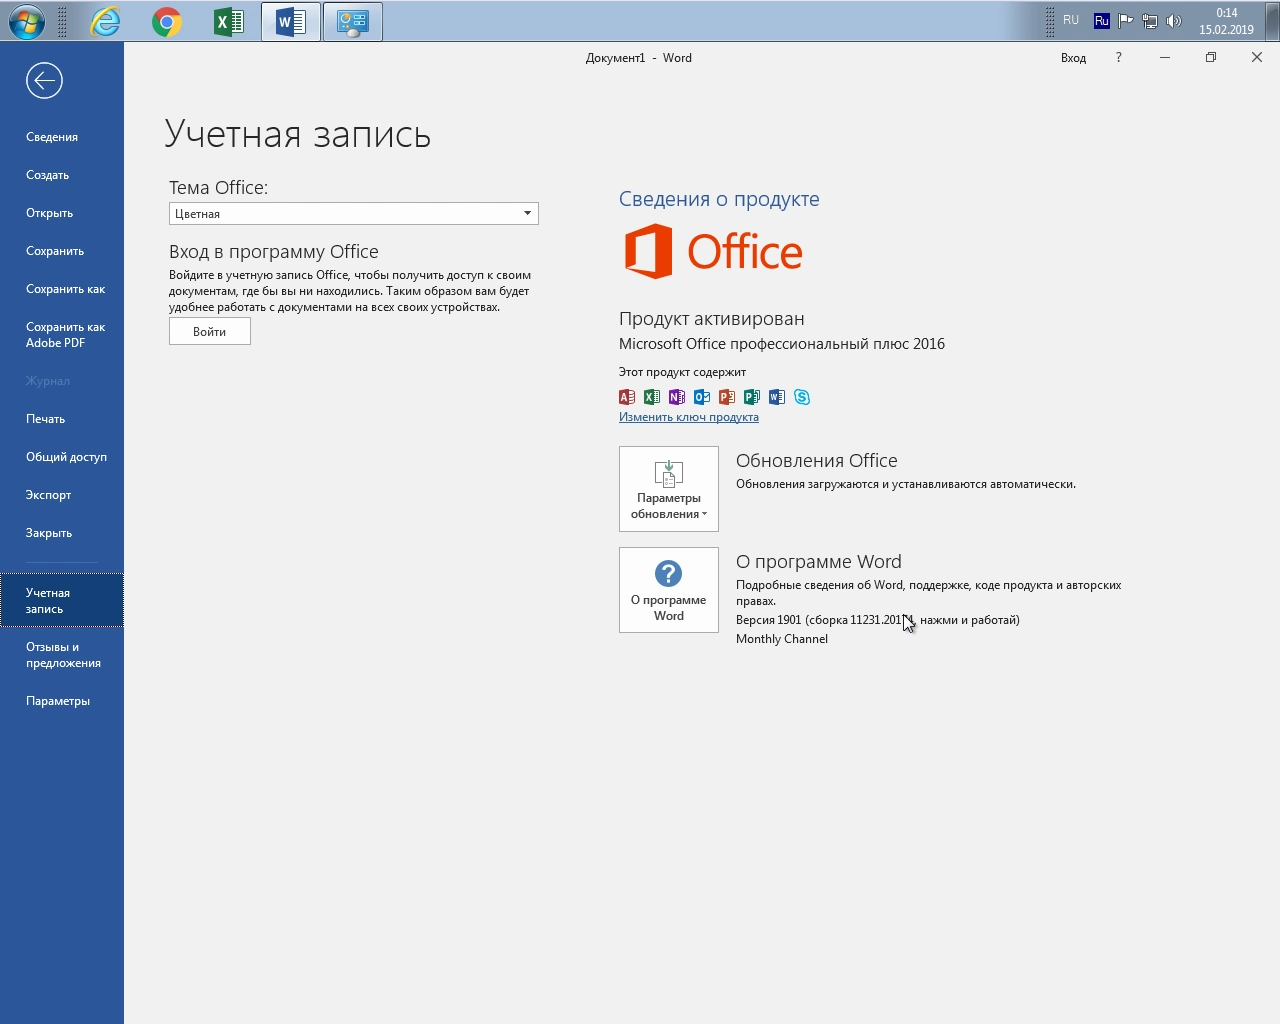
Task: Open Windows Start menu
Action: pyautogui.click(x=27, y=21)
